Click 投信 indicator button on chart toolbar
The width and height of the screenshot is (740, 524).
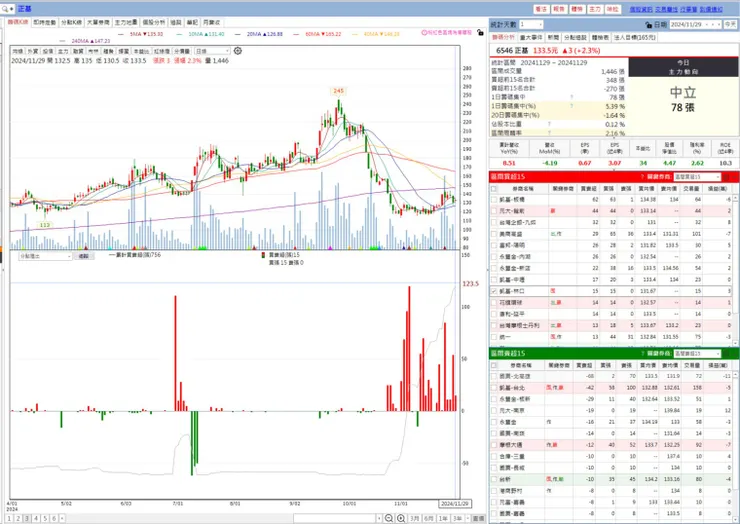[48, 51]
